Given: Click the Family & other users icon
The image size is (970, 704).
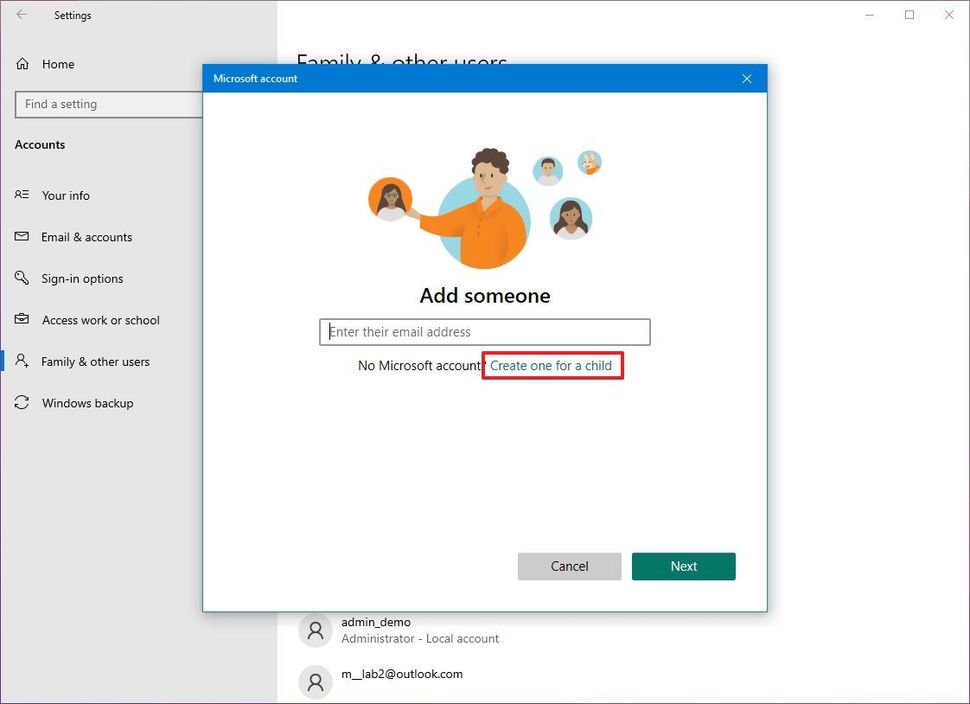Looking at the screenshot, I should coord(22,362).
